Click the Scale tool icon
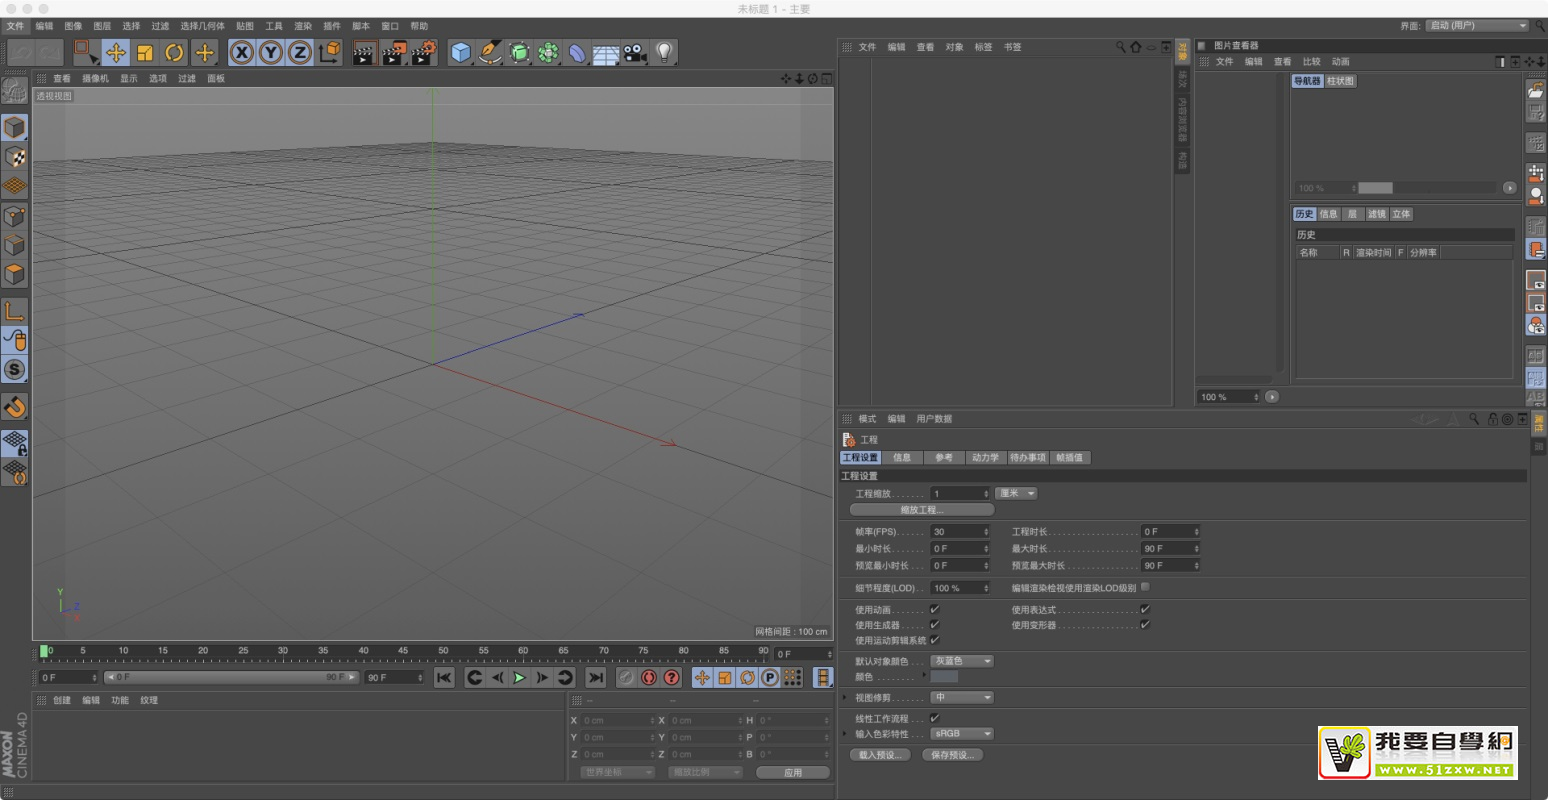Image resolution: width=1548 pixels, height=800 pixels. coord(145,53)
